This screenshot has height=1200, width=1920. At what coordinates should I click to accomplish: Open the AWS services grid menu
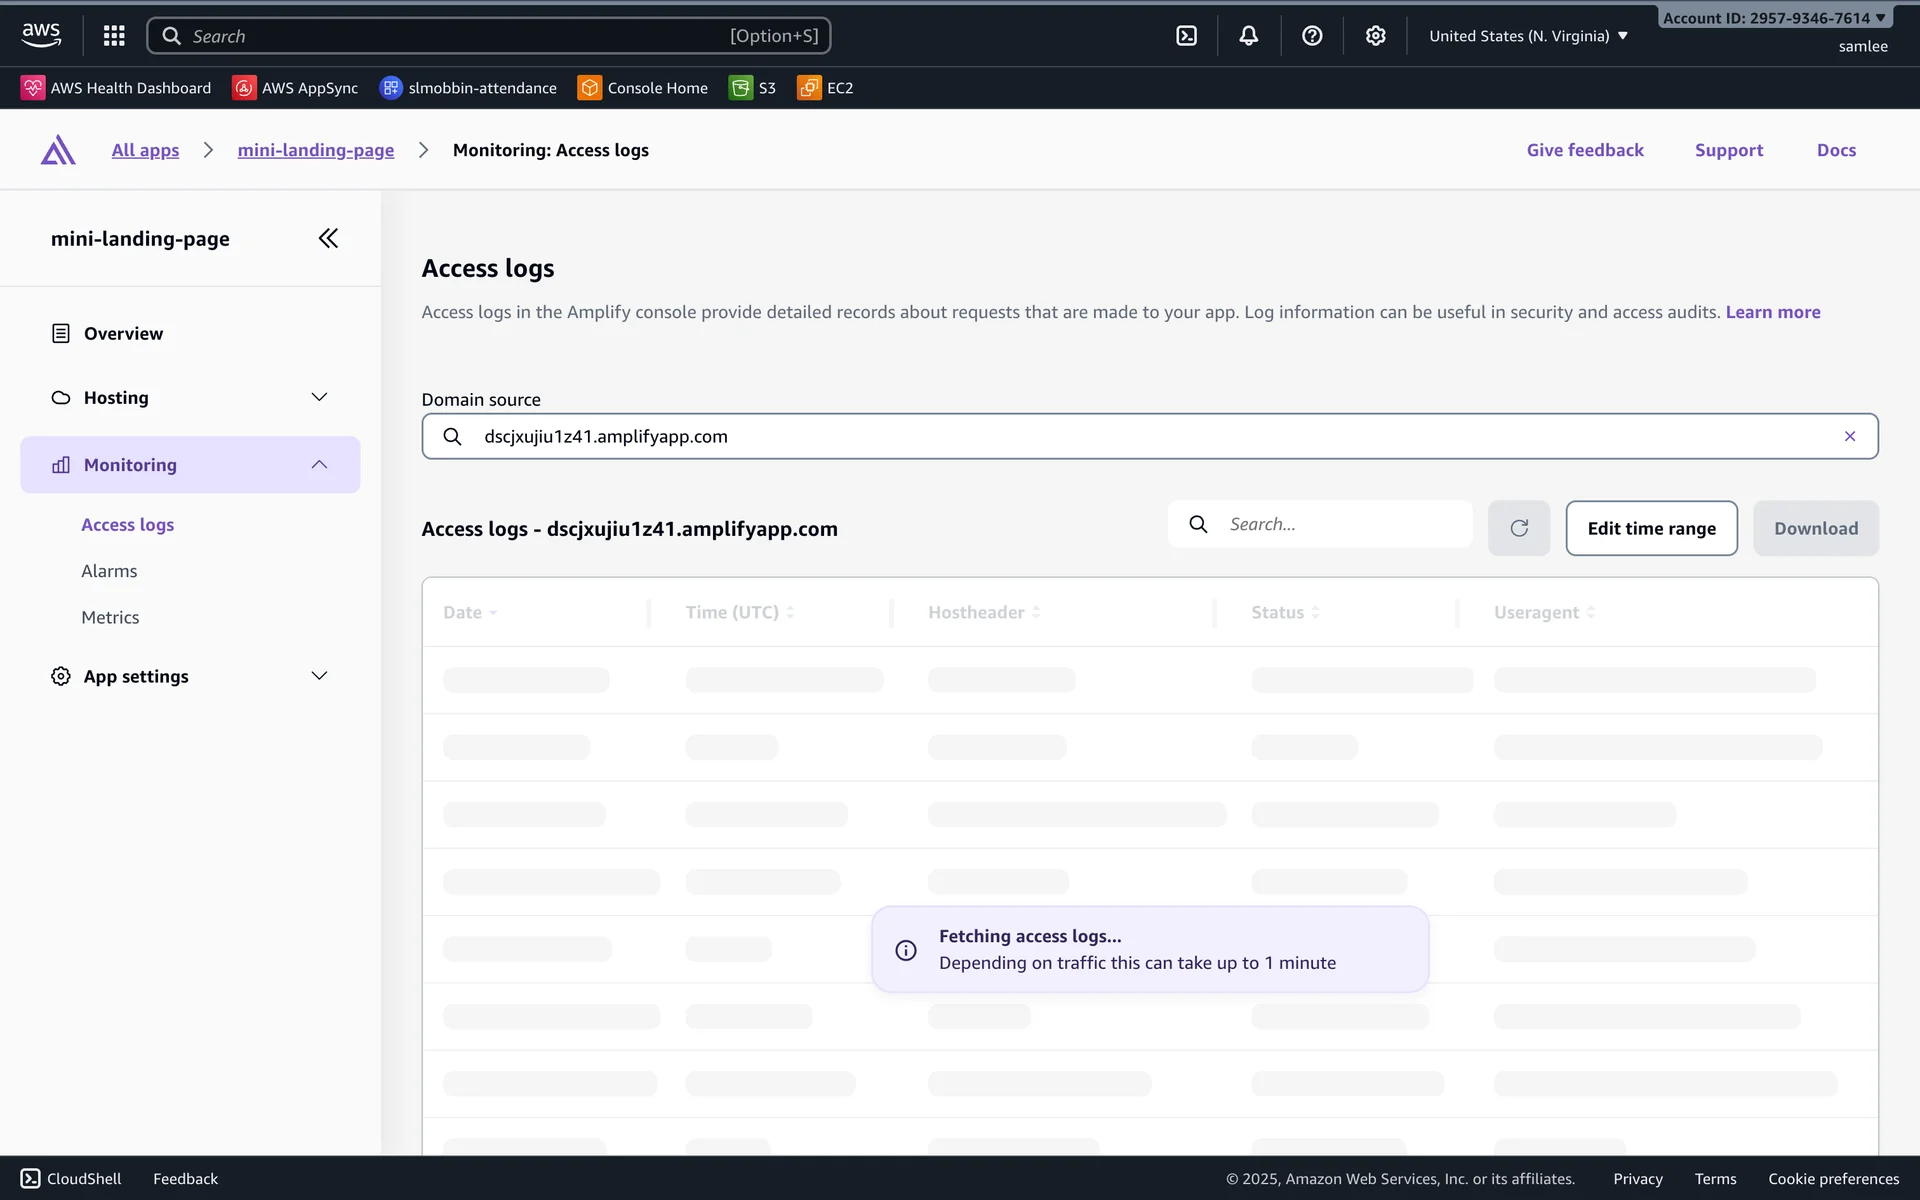click(114, 36)
